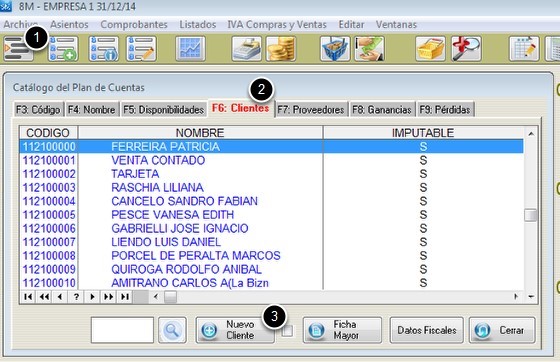
Task: Click the Cerrar button
Action: [502, 330]
